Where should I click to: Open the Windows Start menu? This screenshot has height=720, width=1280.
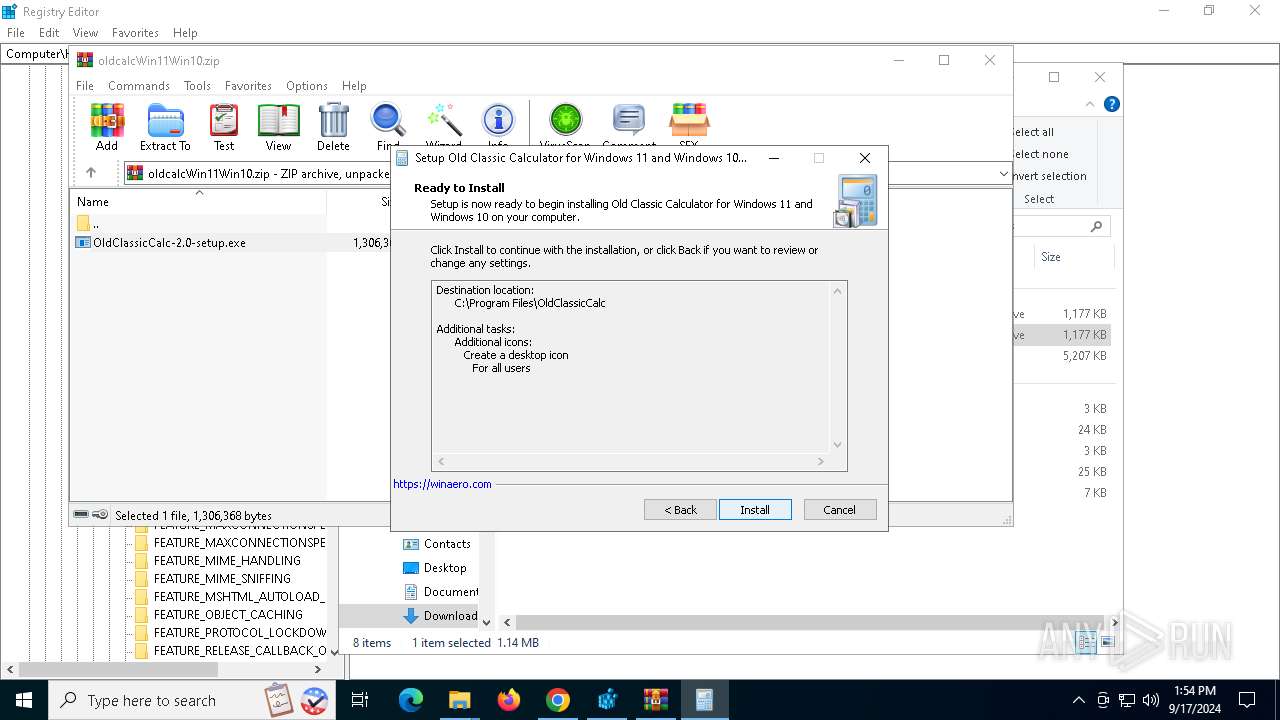pyautogui.click(x=24, y=700)
